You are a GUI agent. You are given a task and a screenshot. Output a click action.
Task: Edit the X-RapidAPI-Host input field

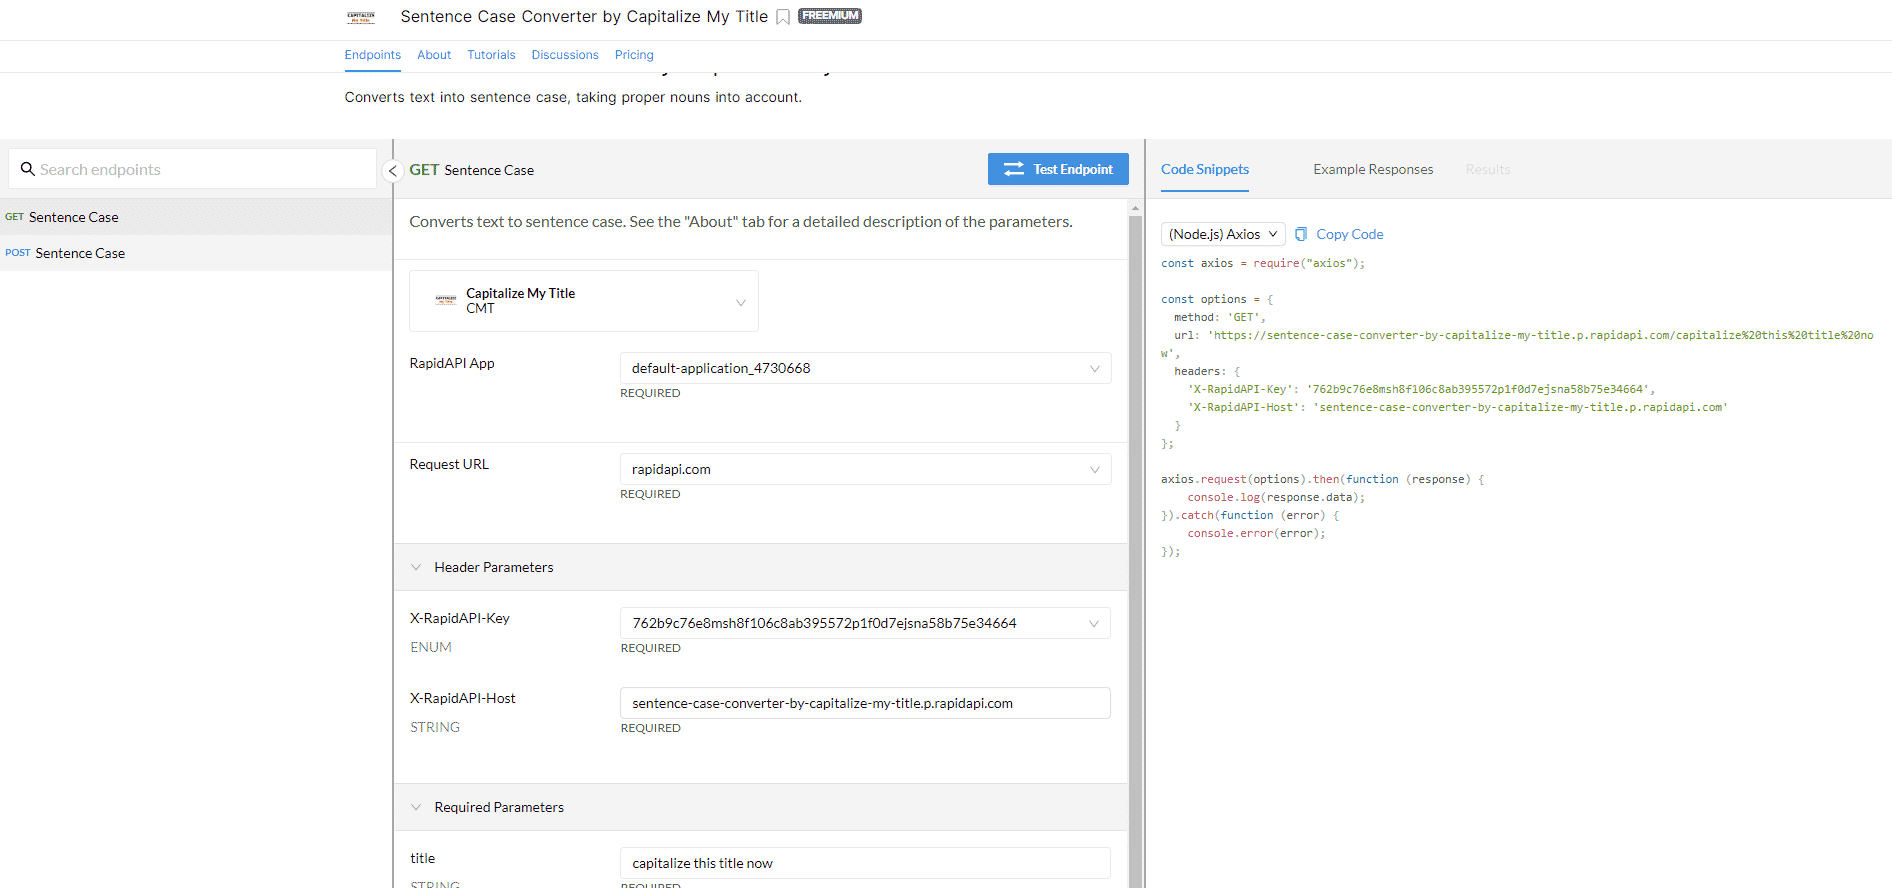tap(866, 703)
